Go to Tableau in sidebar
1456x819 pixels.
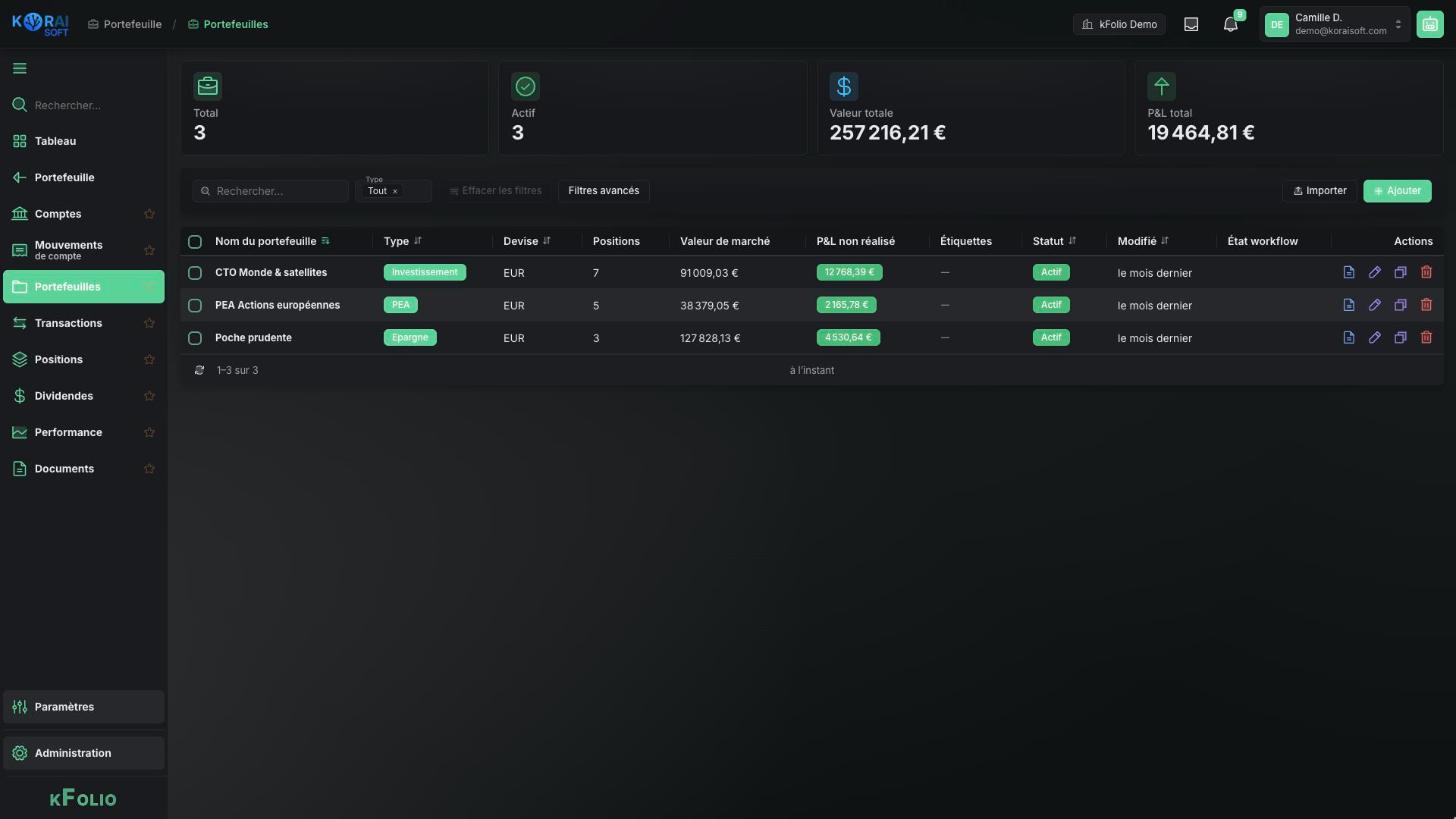coord(83,141)
